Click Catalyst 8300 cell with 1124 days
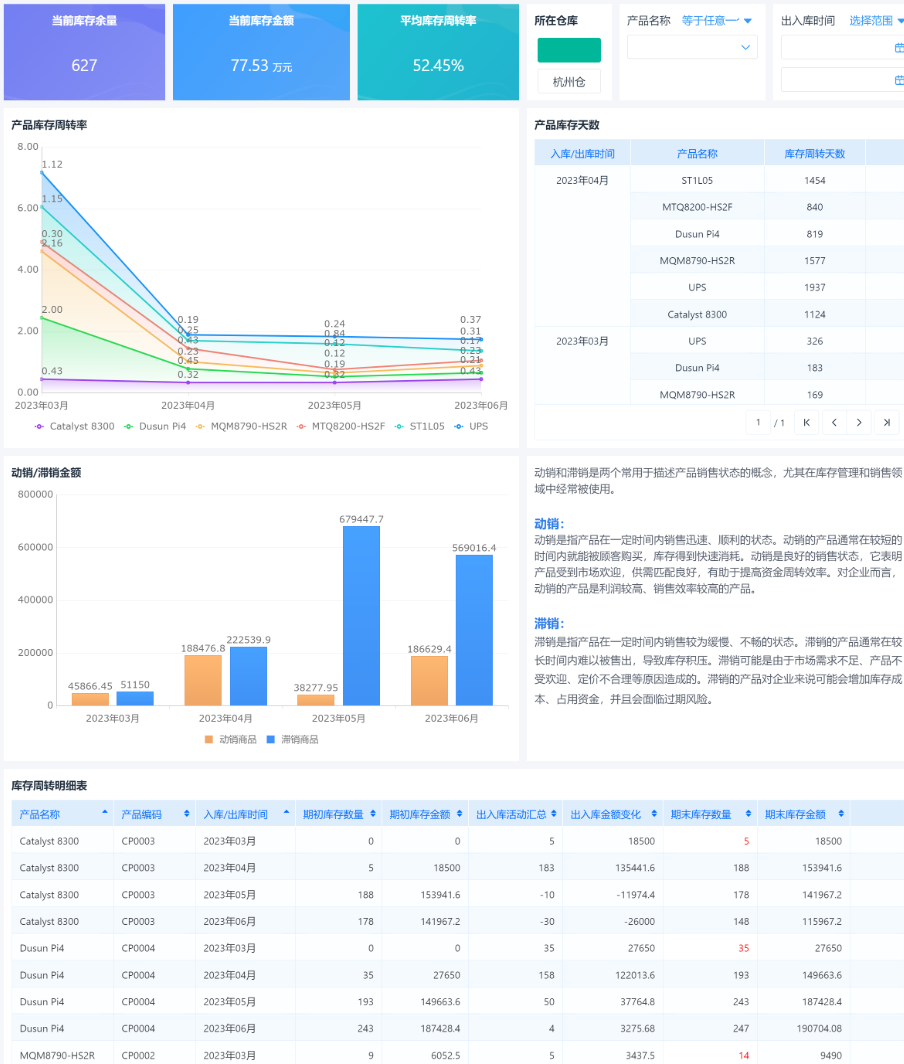 (x=697, y=314)
